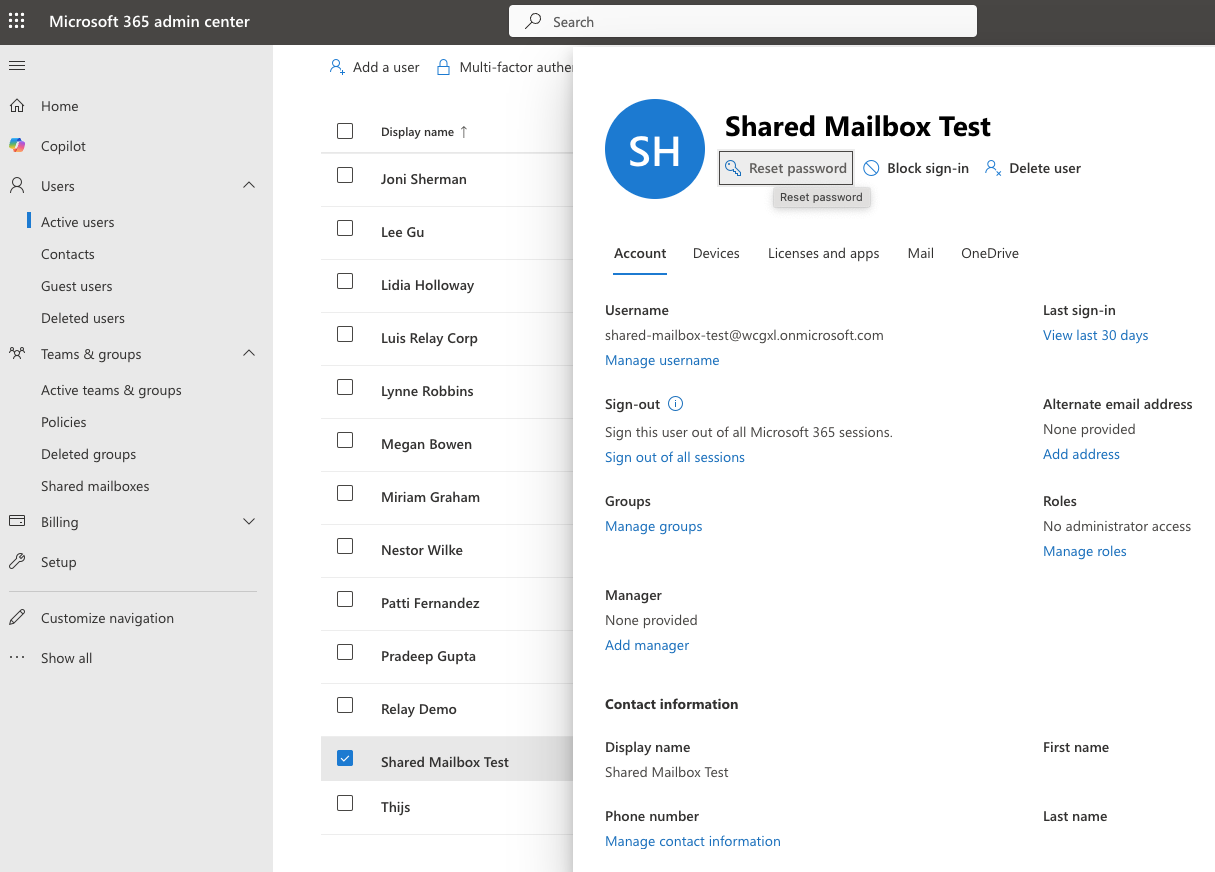
Task: Open the Microsoft 365 app launcher
Action: pos(16,20)
